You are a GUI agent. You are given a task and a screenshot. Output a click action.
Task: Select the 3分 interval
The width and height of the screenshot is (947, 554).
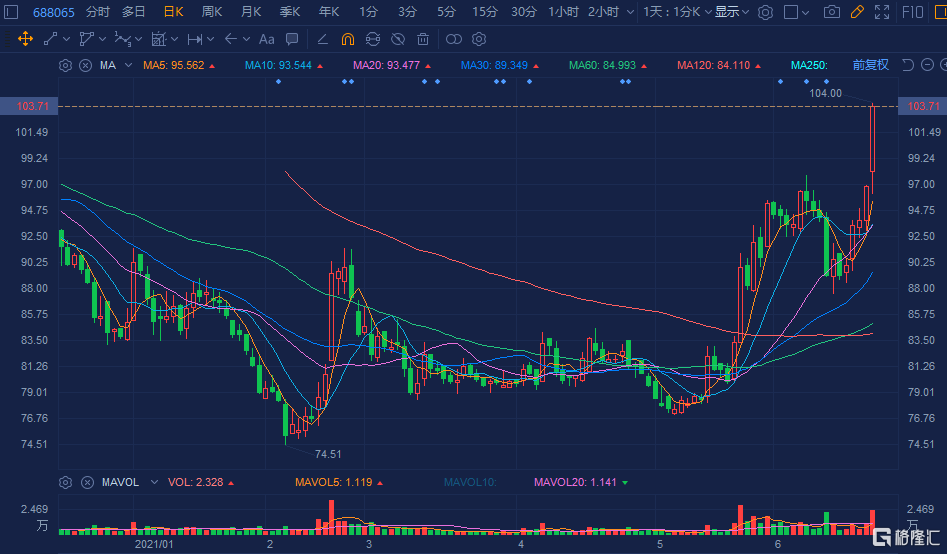(x=407, y=12)
